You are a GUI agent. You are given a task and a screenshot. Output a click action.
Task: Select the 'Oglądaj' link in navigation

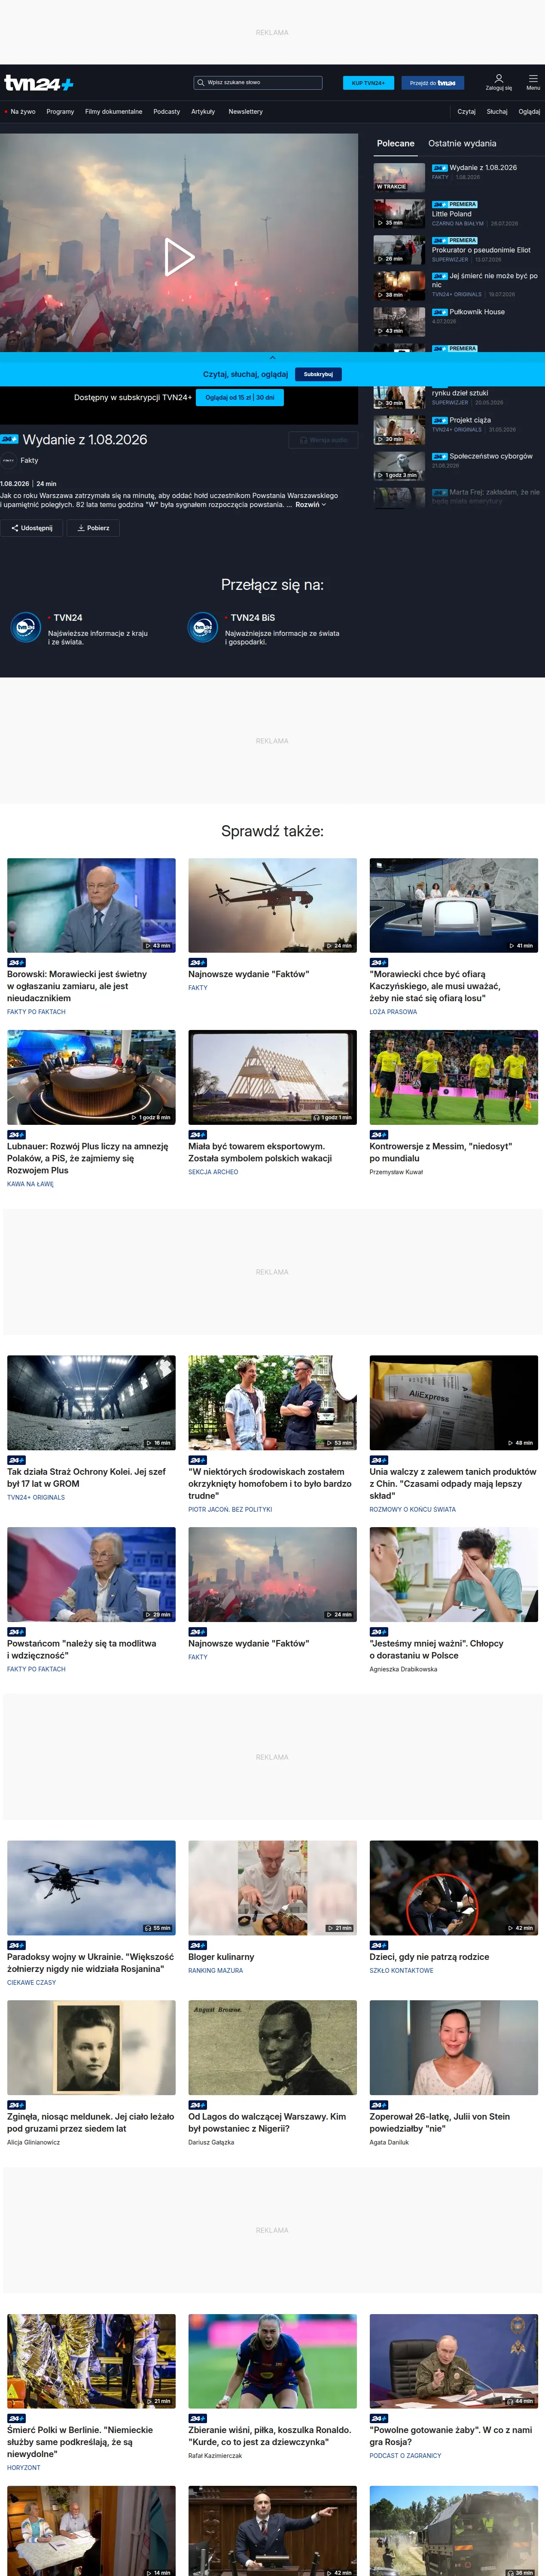coord(529,112)
